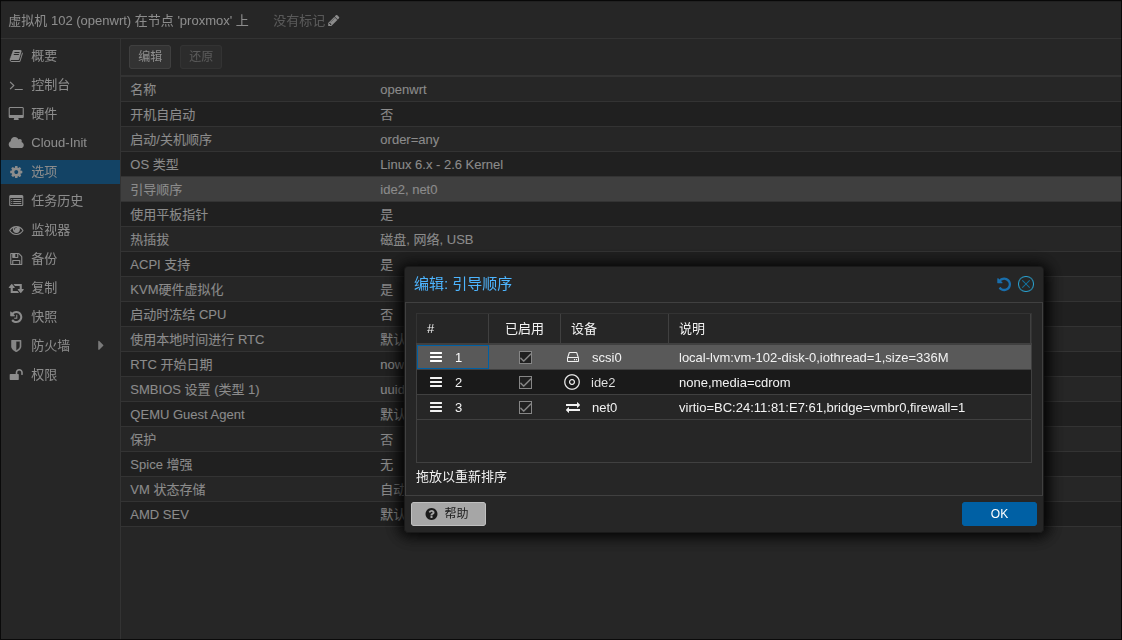The height and width of the screenshot is (640, 1122).
Task: Open the 硬件 sidebar section
Action: click(x=44, y=114)
